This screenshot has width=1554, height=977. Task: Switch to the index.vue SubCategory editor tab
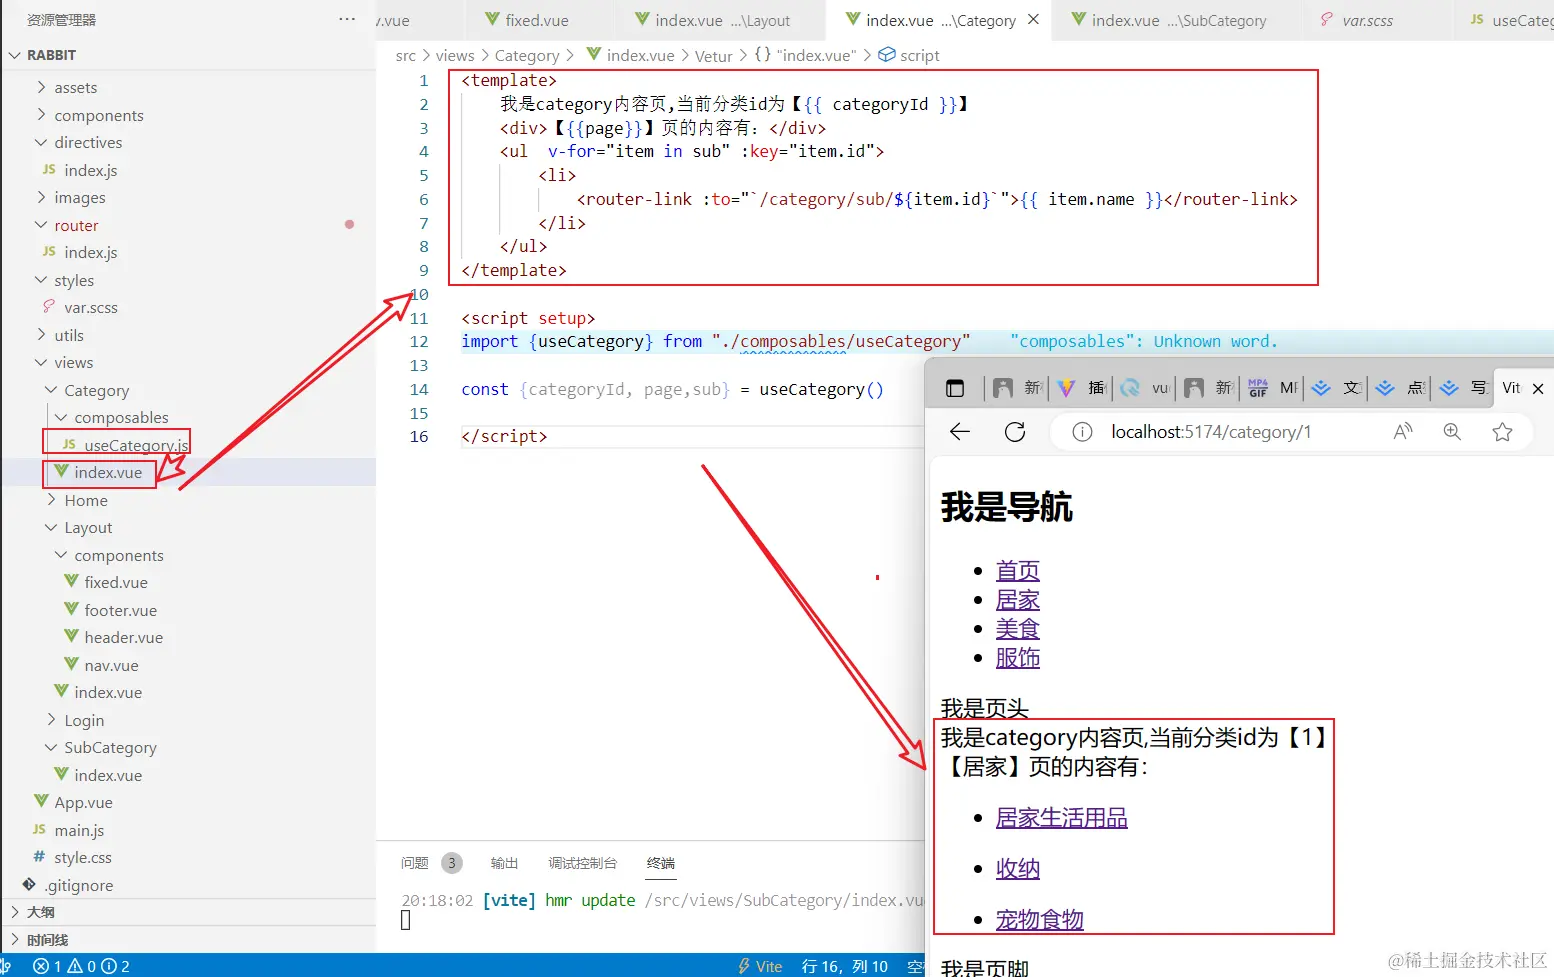coord(1177,20)
